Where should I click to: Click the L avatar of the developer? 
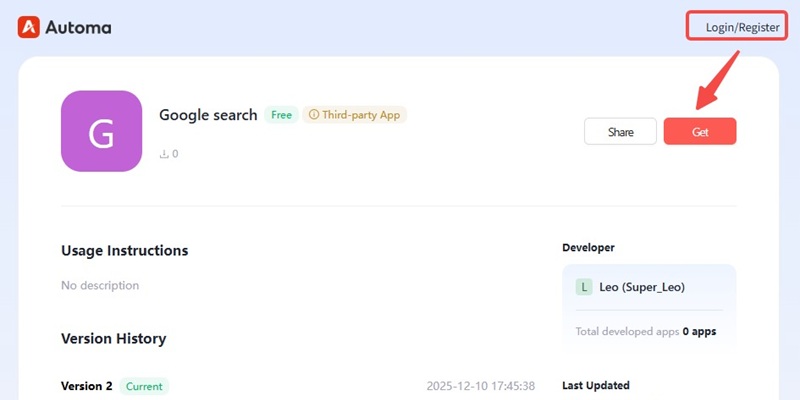[584, 287]
